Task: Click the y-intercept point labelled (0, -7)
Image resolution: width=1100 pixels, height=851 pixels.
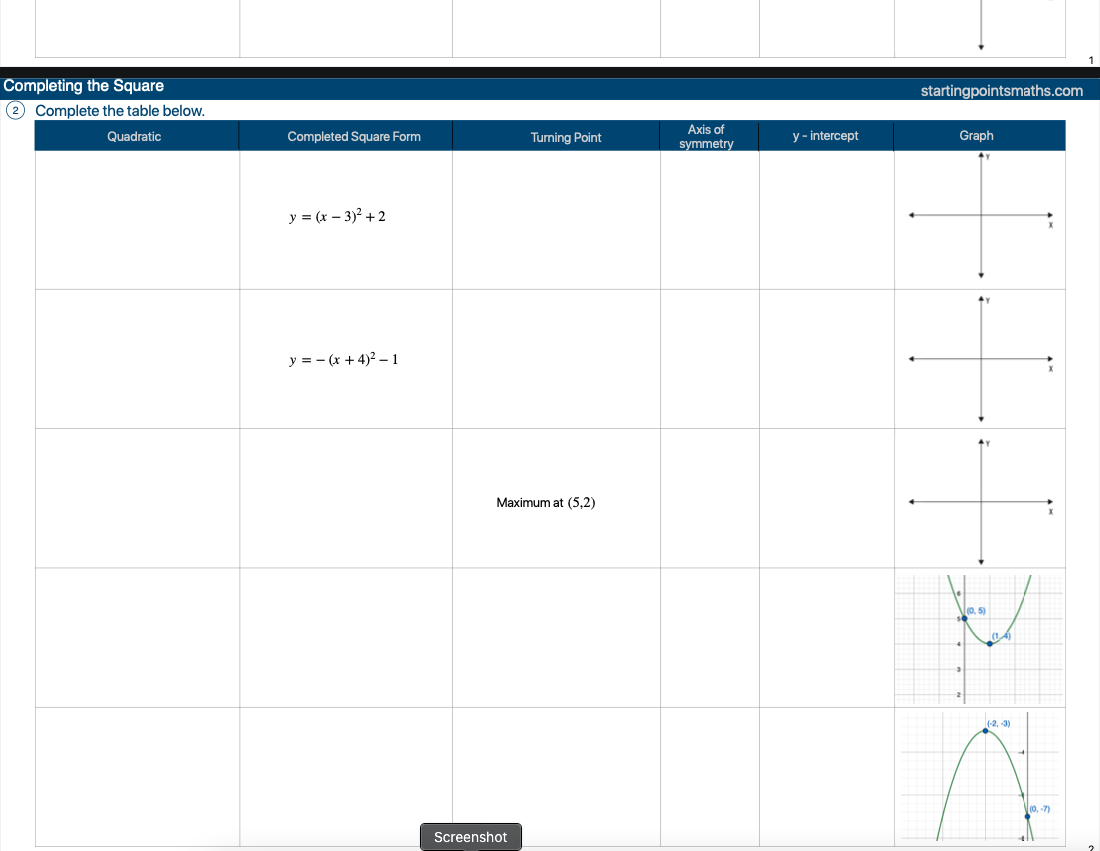Action: pos(1027,816)
